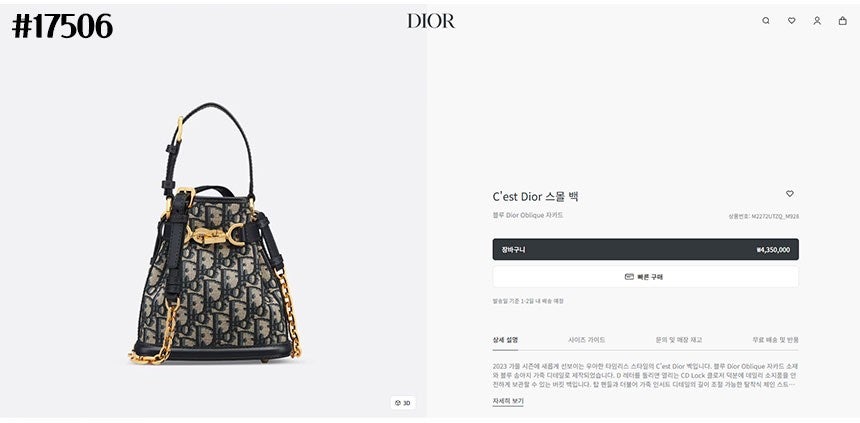
Task: Go to homepage via DIOR logo
Action: coord(431,21)
